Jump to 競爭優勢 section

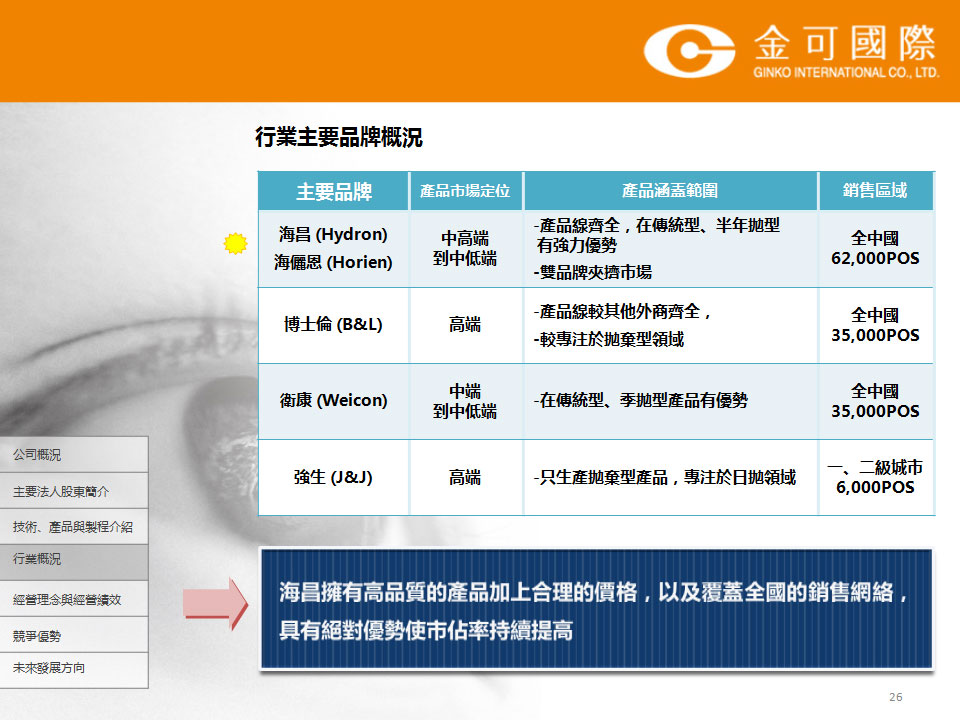[73, 635]
